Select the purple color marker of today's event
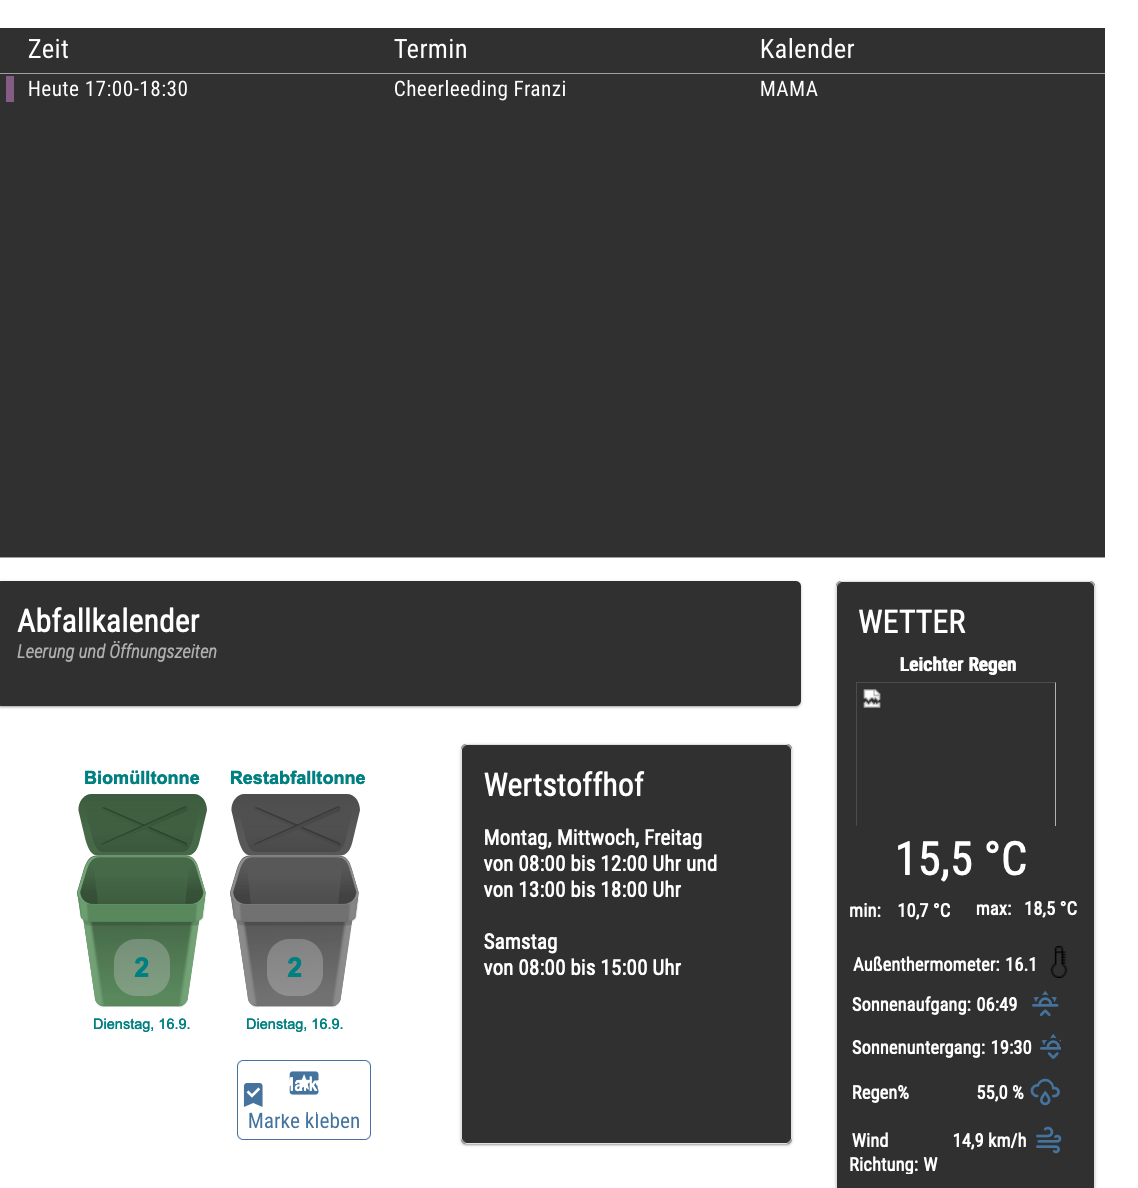Image resolution: width=1138 pixels, height=1188 pixels. [10, 89]
